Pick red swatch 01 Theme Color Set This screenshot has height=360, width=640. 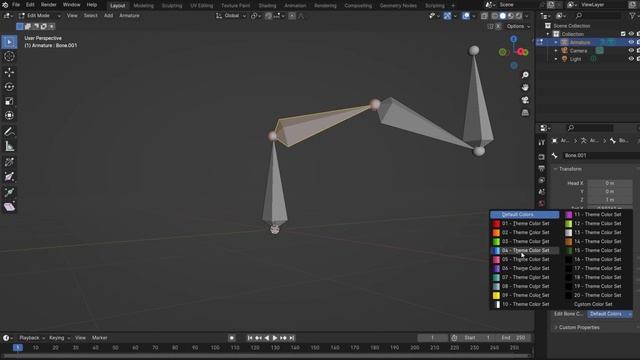point(496,224)
